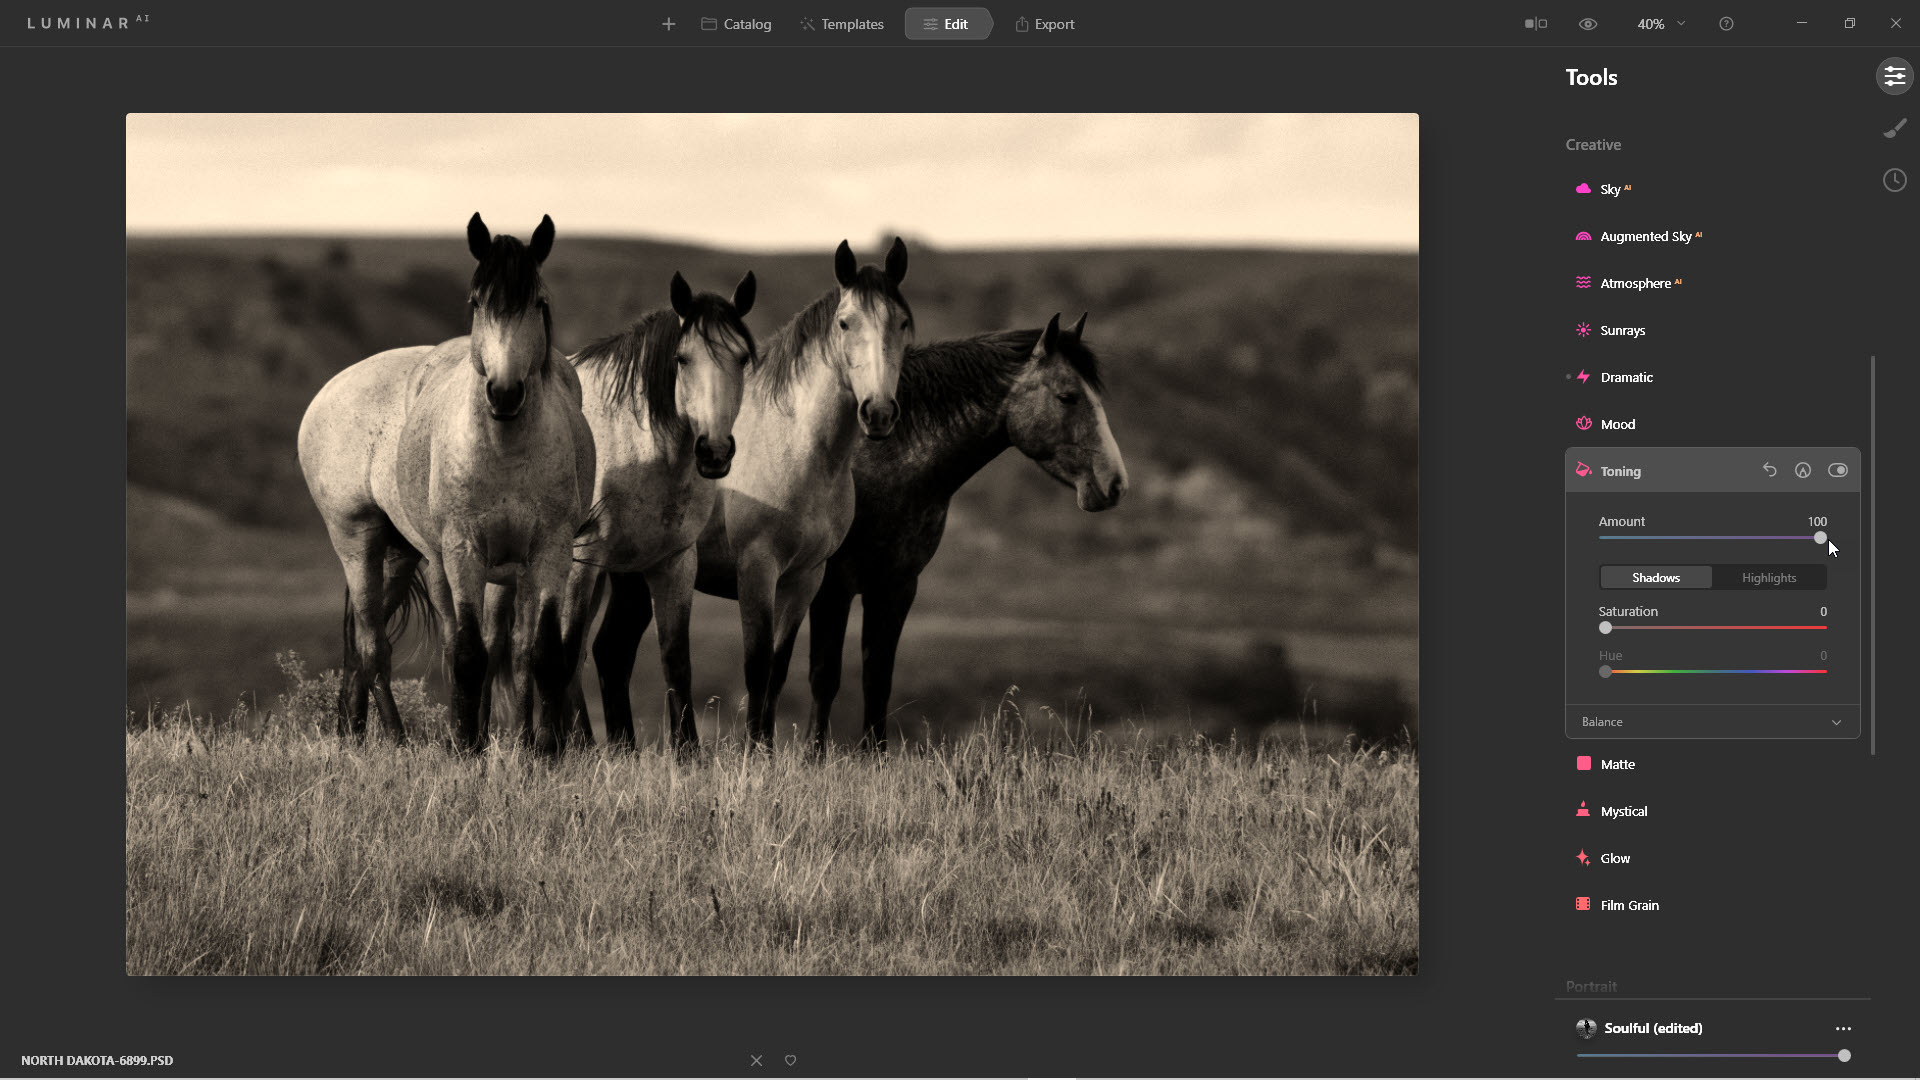
Task: Open the Templates tab
Action: (x=841, y=24)
